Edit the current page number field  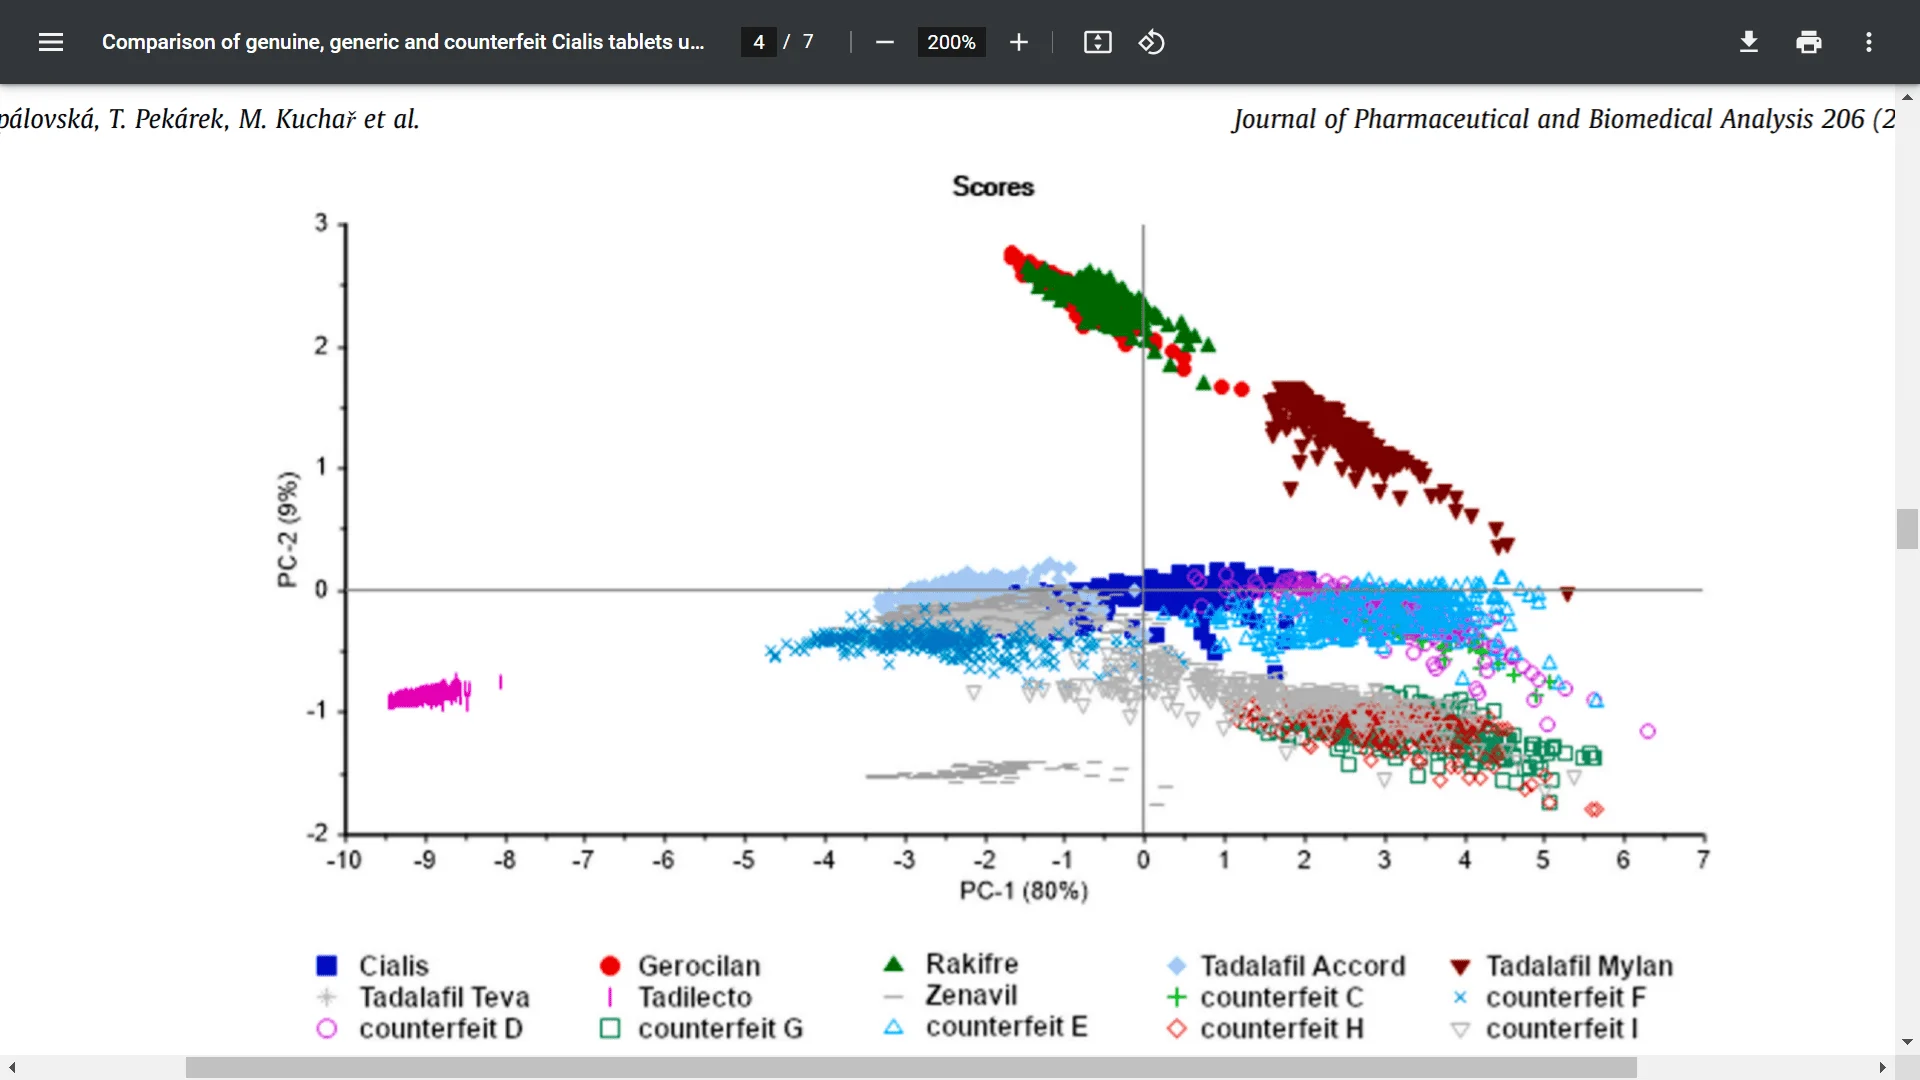coord(759,42)
